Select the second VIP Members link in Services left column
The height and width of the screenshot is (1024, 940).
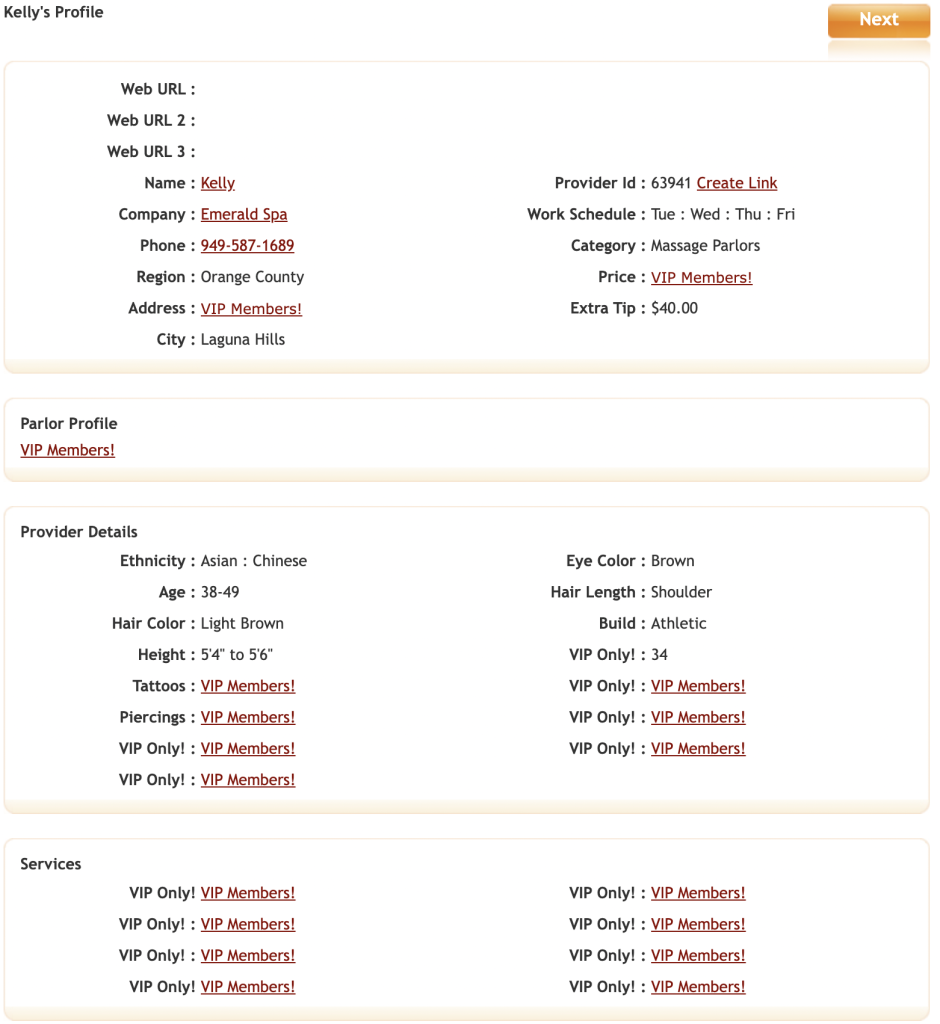pyautogui.click(x=248, y=924)
